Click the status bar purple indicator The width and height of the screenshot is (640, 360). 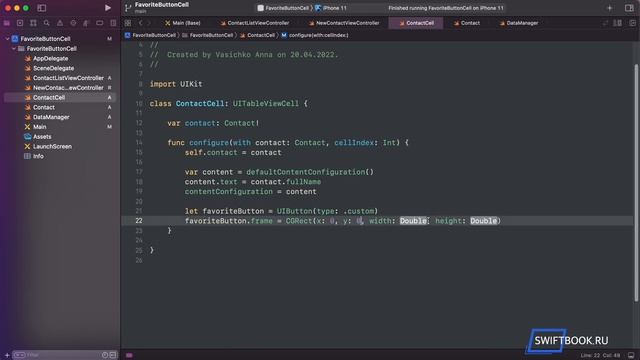tap(129, 356)
